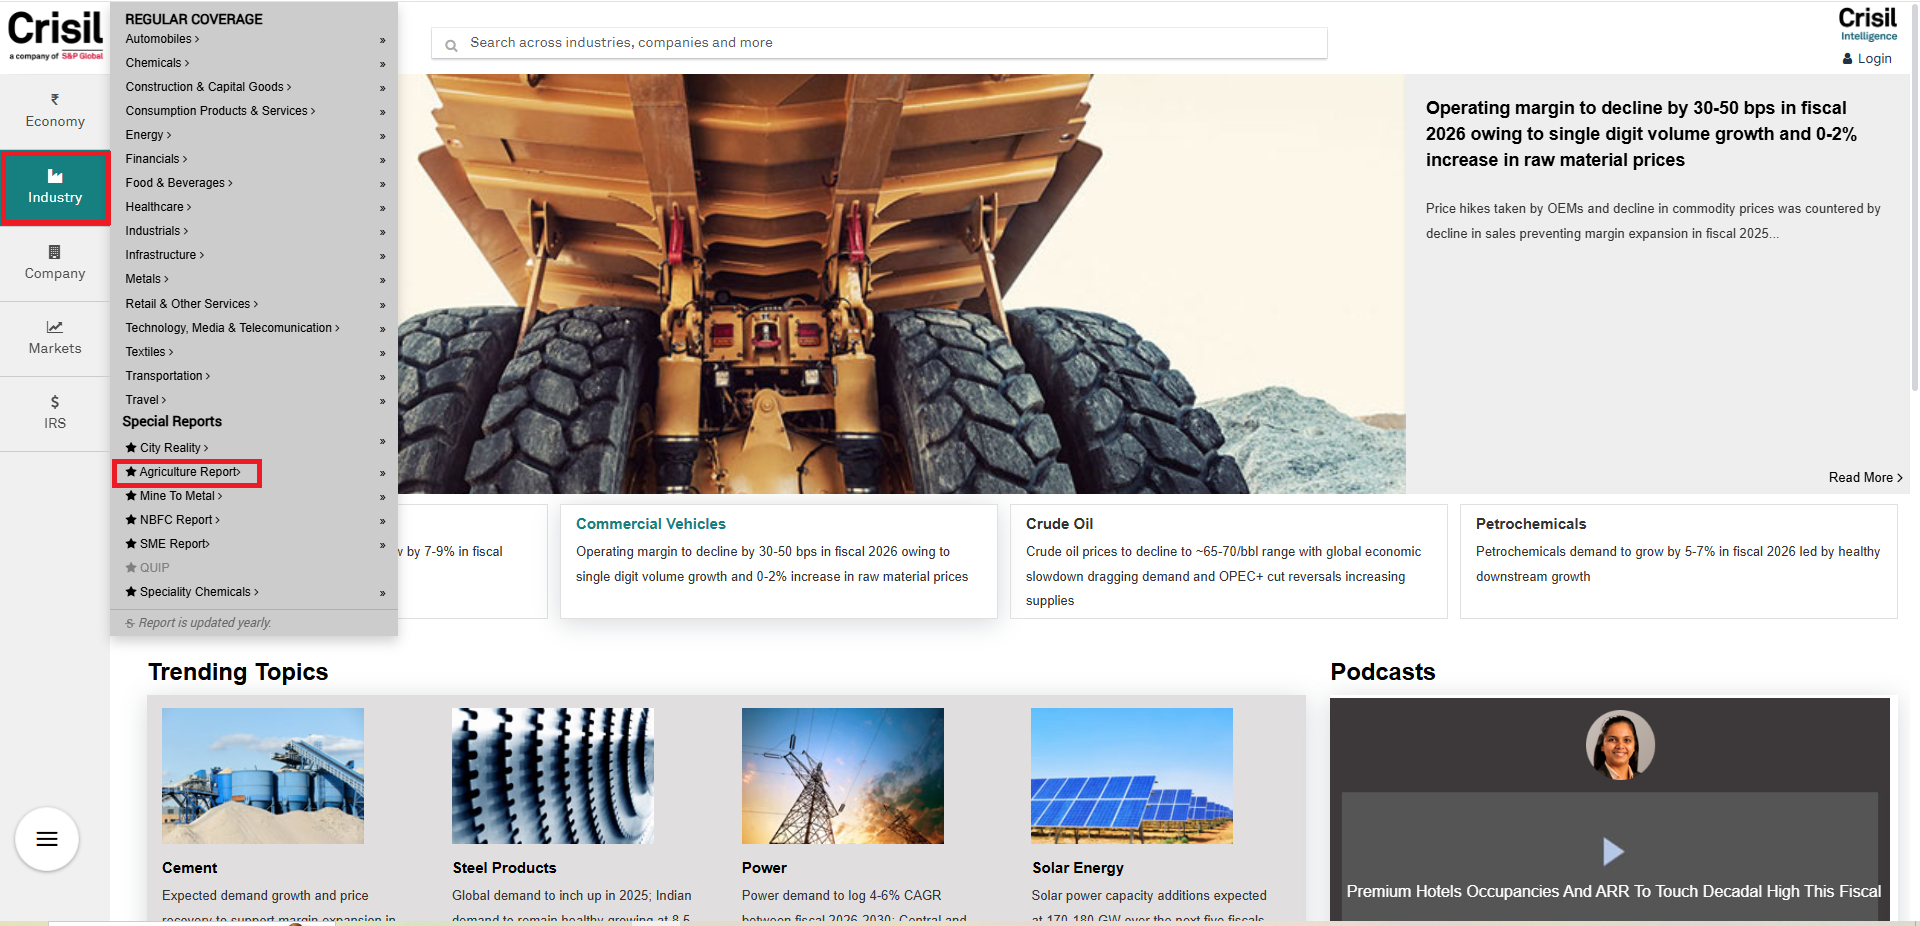Open the NBFC Report menu entry
Image resolution: width=1920 pixels, height=926 pixels.
tap(176, 520)
